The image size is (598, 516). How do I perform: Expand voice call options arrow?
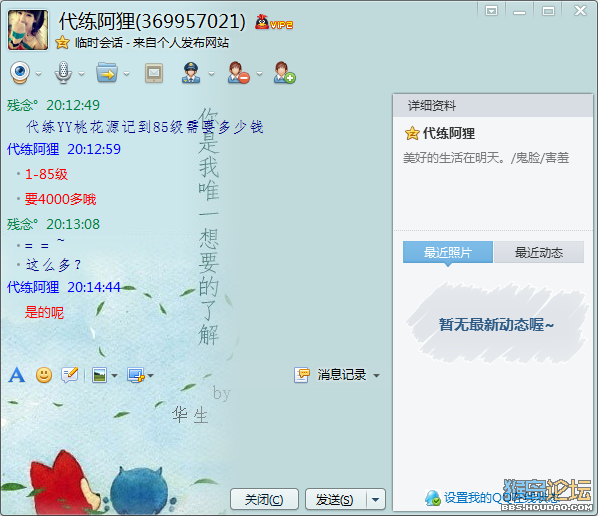coord(81,73)
